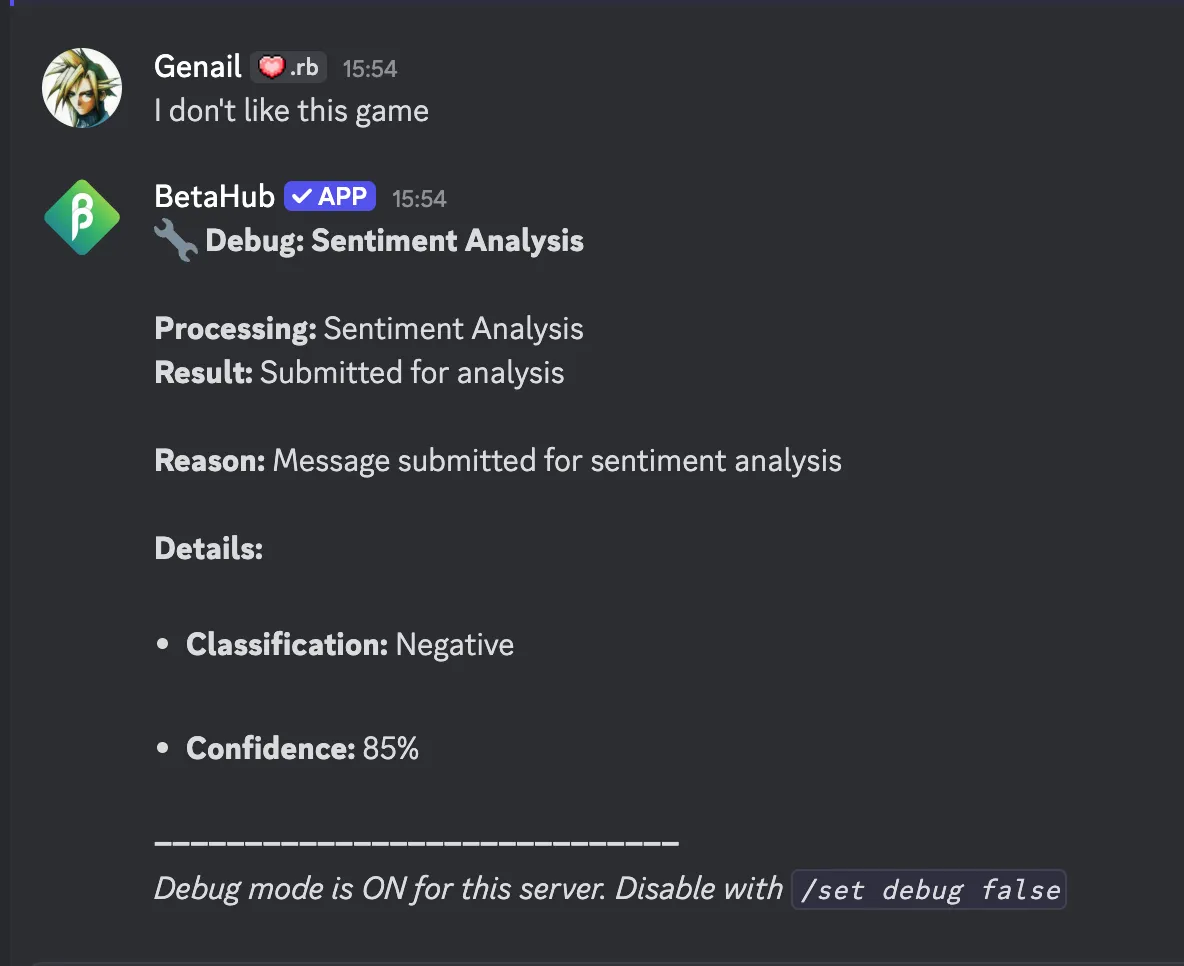This screenshot has width=1184, height=966.
Task: Click Genail's Cloud Strife avatar
Action: coord(82,88)
